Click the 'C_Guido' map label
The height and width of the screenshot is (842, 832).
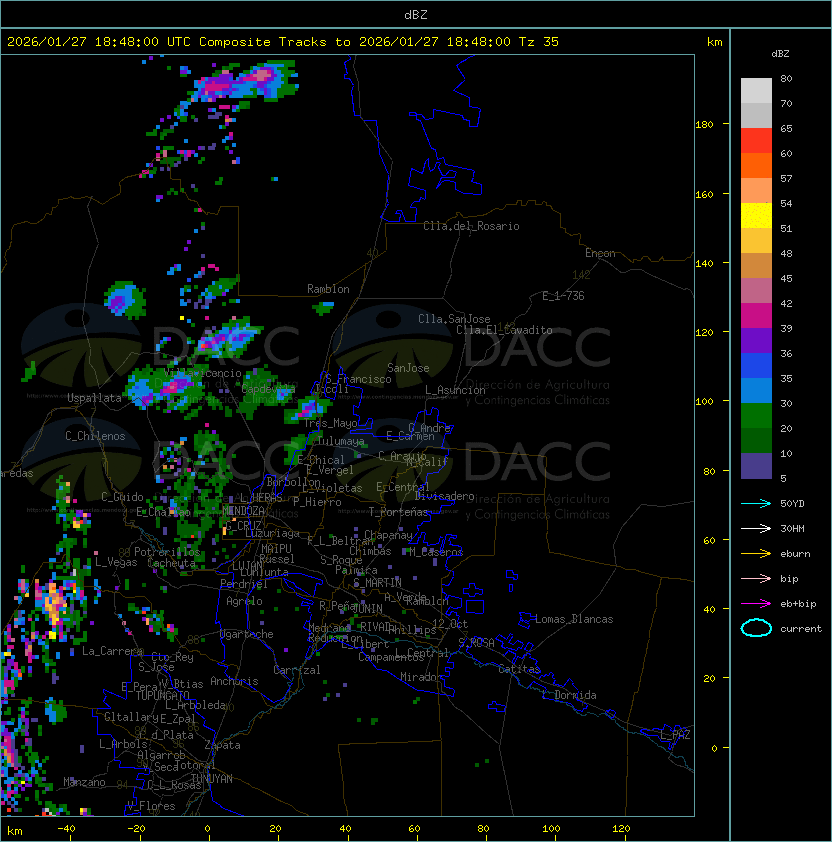click(122, 497)
